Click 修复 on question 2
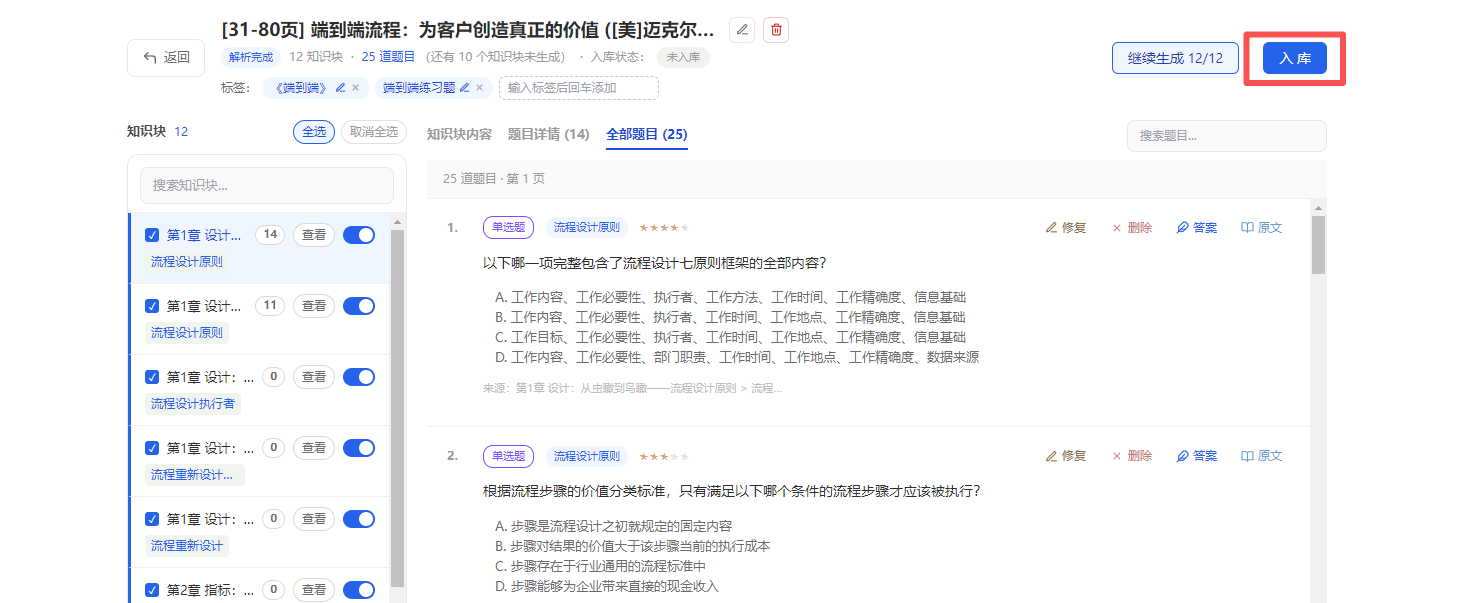1479x603 pixels. [x=1066, y=456]
